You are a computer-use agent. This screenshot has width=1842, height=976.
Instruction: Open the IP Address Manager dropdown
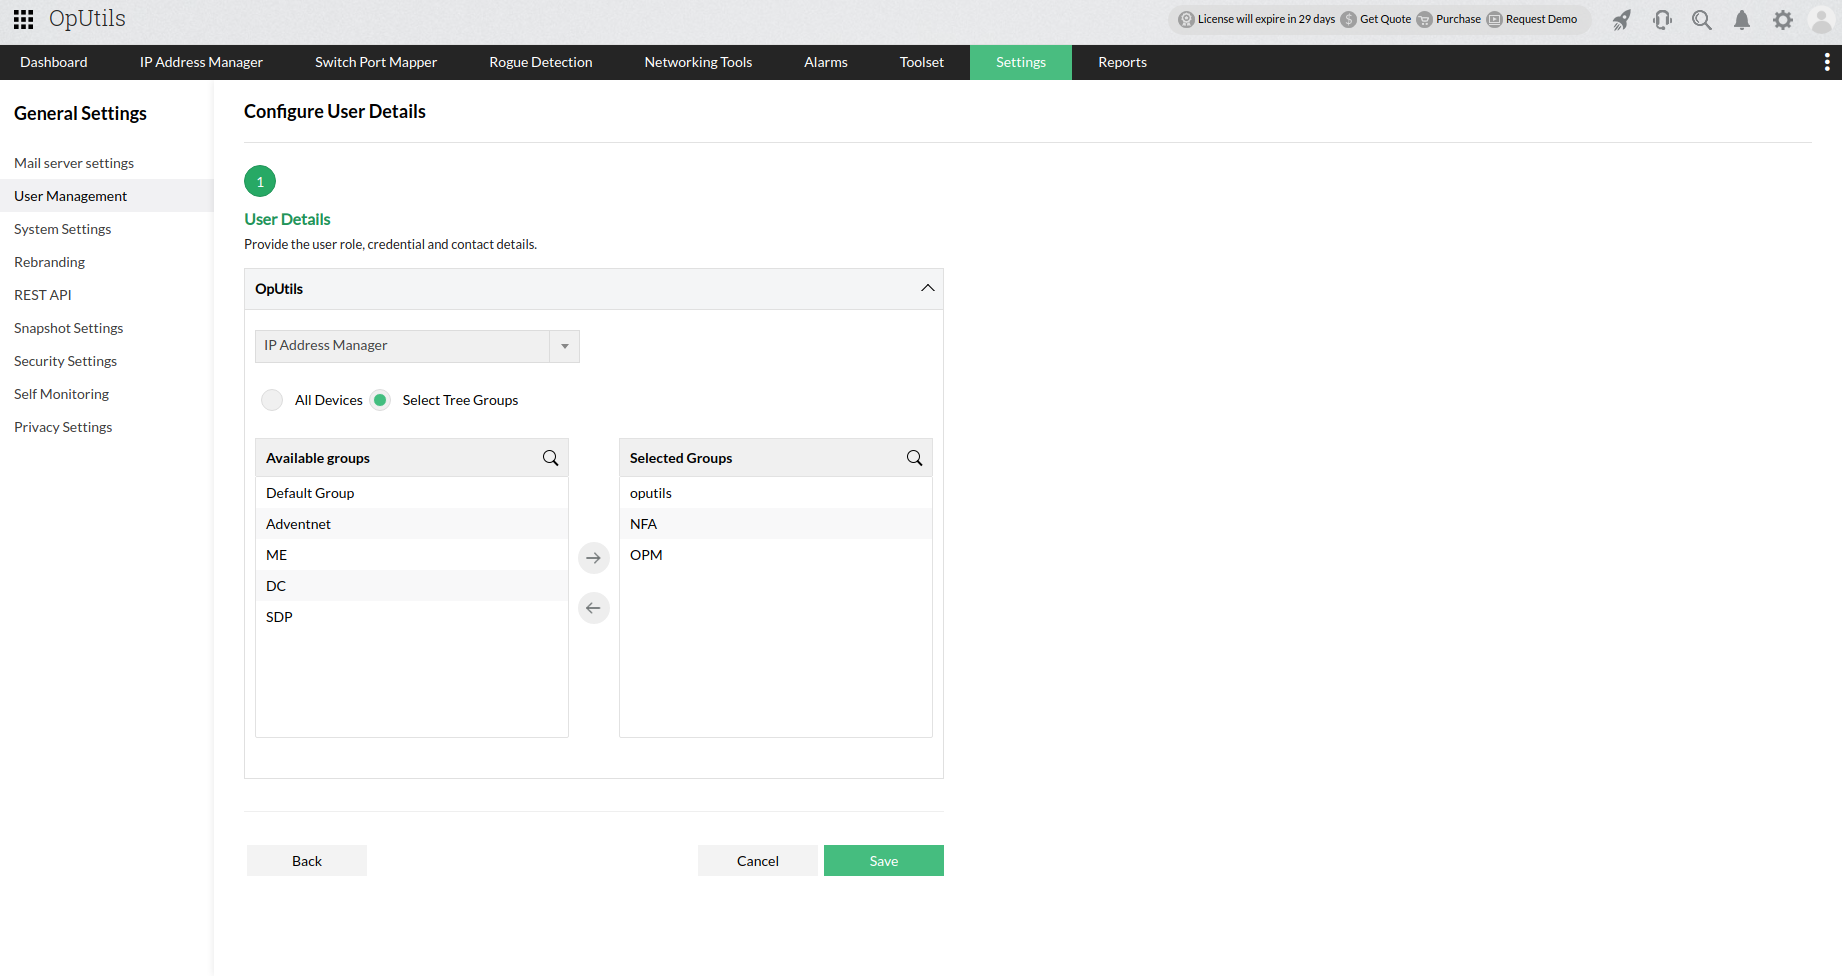[x=565, y=346]
